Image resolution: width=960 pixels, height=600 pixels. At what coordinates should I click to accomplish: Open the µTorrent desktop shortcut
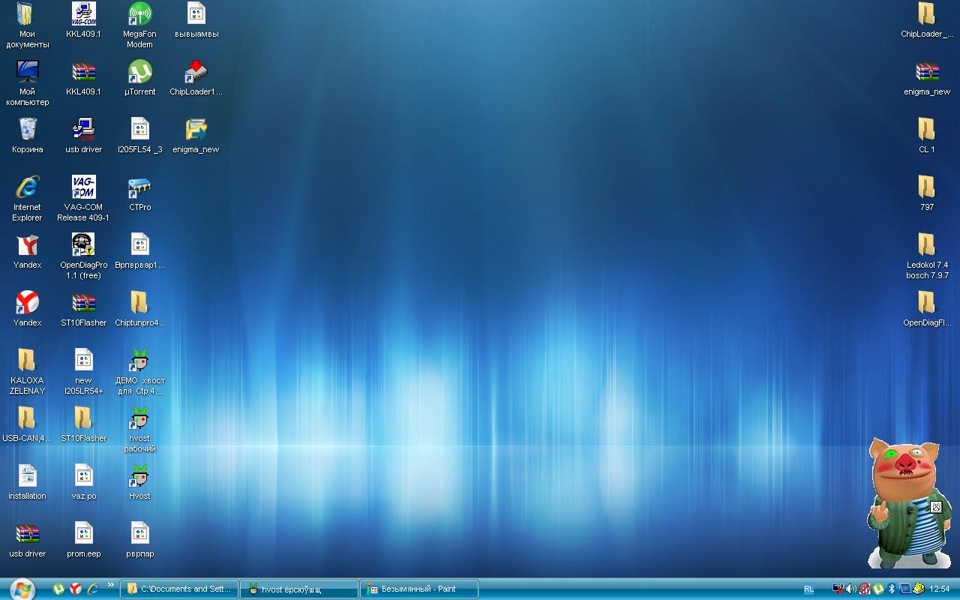coord(140,73)
